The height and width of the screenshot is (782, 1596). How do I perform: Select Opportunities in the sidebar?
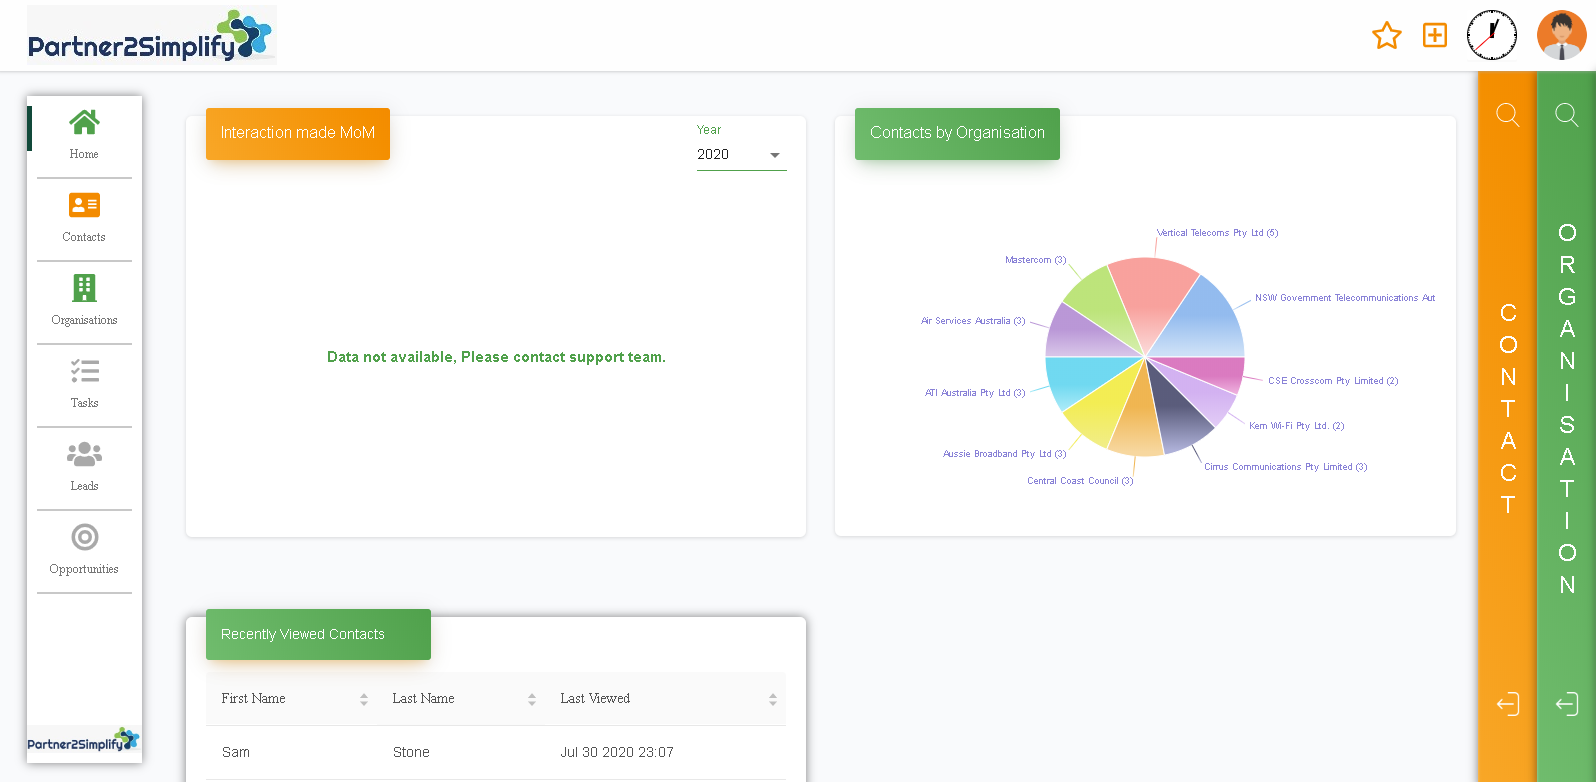tap(84, 550)
